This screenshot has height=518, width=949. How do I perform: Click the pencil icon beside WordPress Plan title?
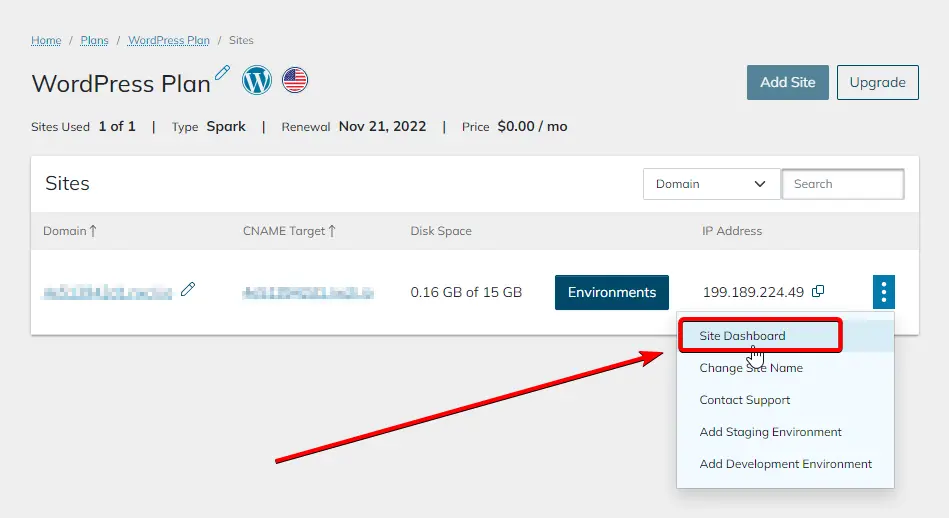click(222, 73)
